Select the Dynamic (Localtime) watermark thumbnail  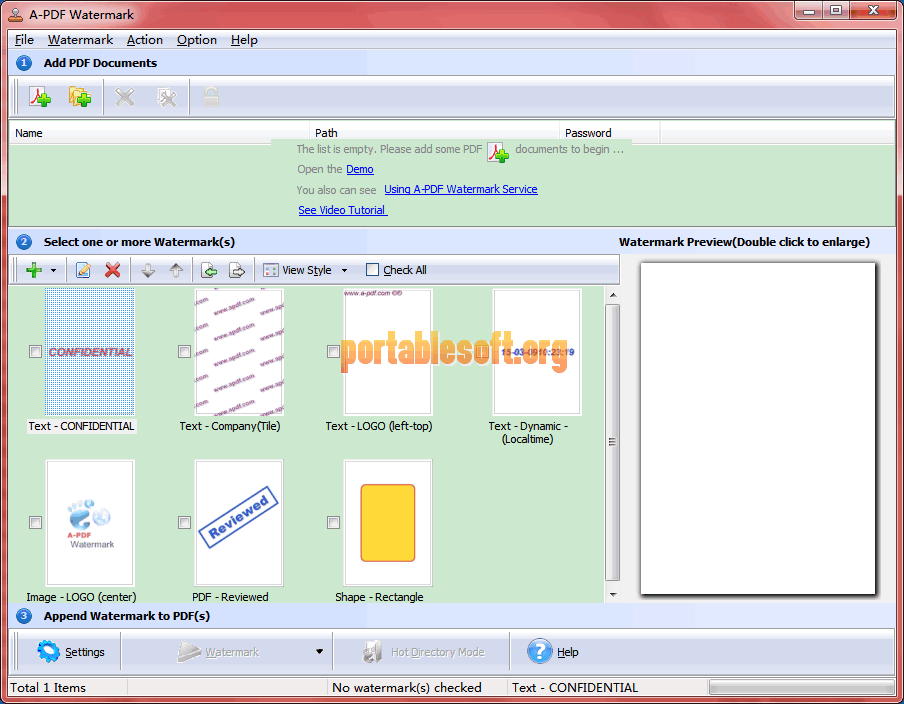537,352
